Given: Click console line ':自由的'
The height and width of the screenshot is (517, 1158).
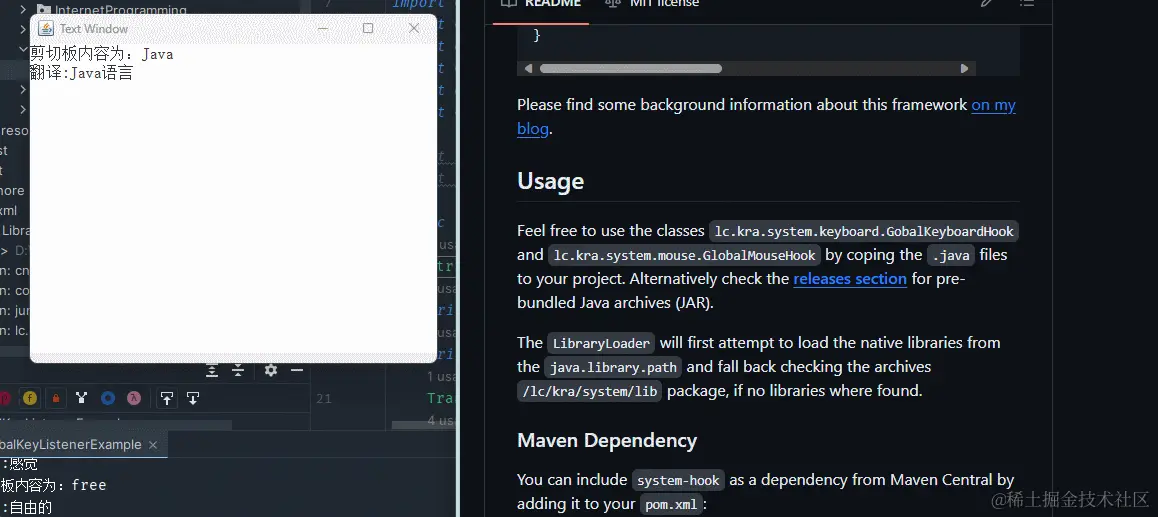Looking at the screenshot, I should (28, 507).
